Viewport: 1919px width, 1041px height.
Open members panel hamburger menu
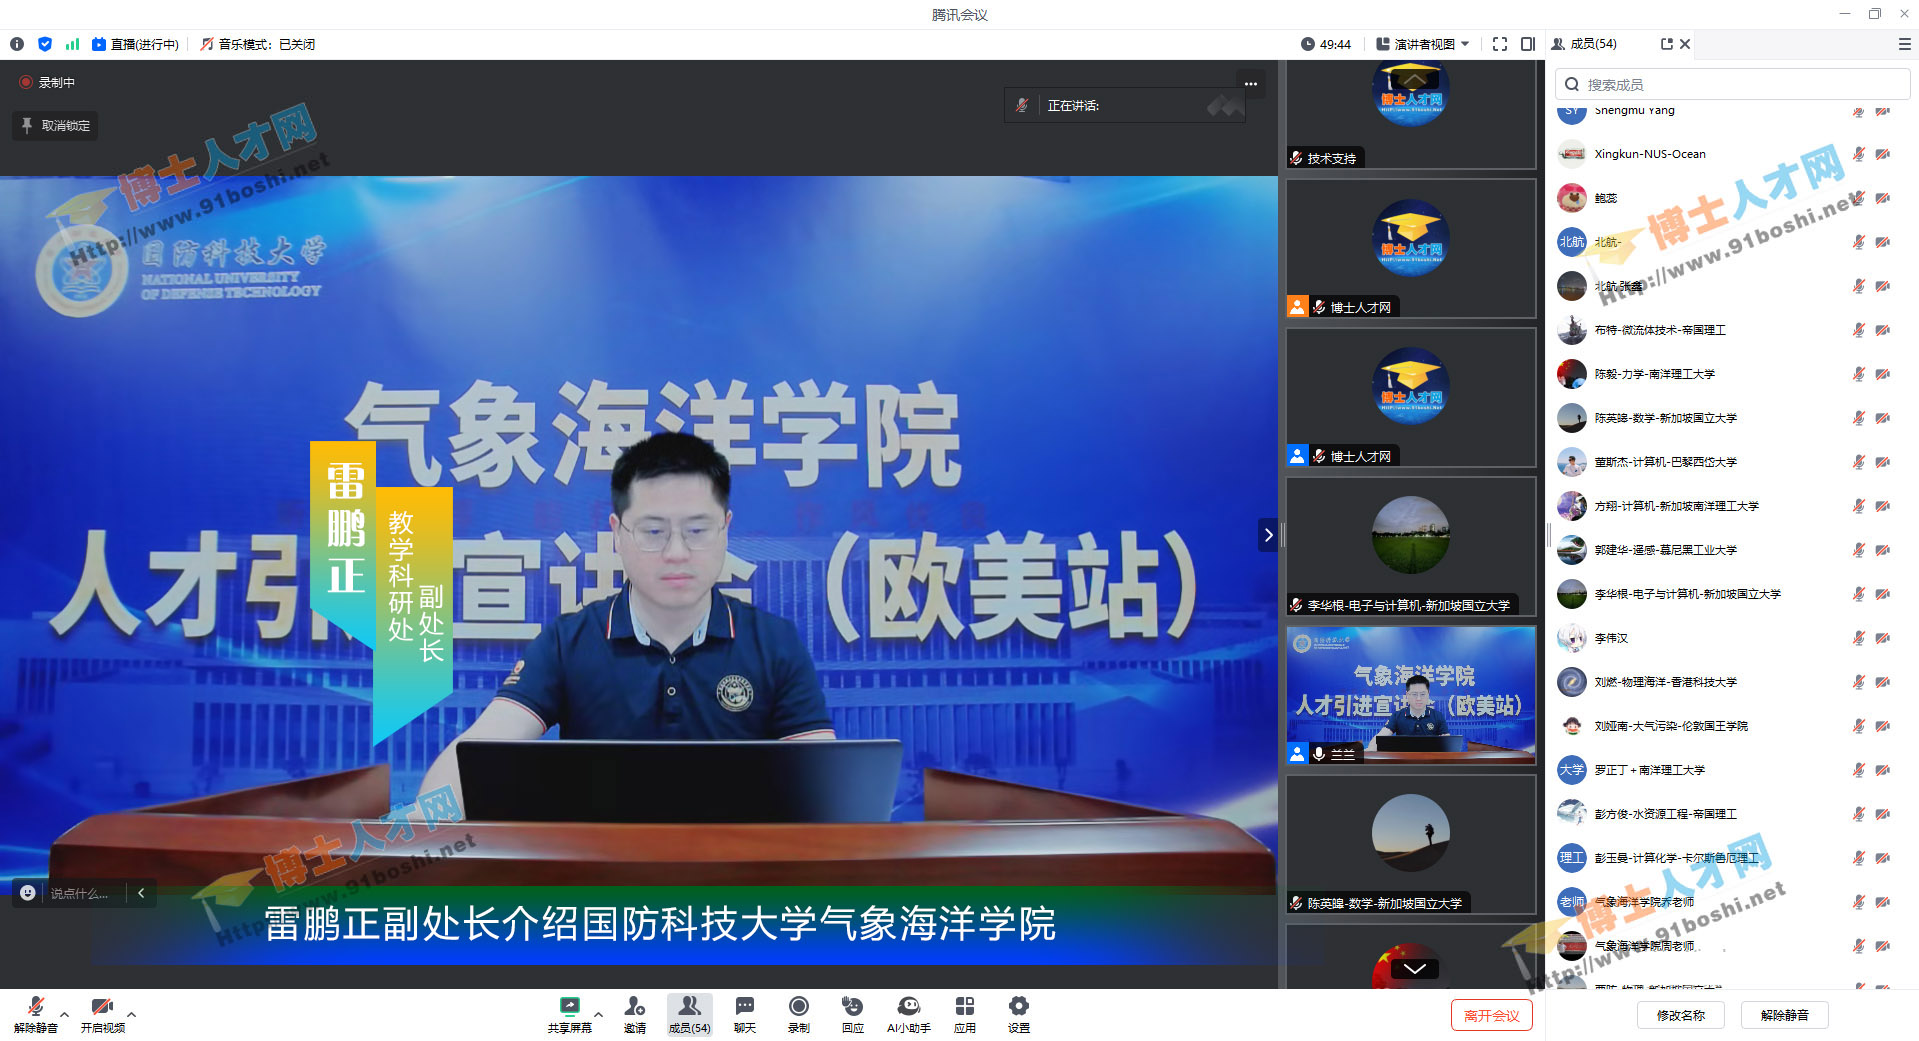(1905, 44)
